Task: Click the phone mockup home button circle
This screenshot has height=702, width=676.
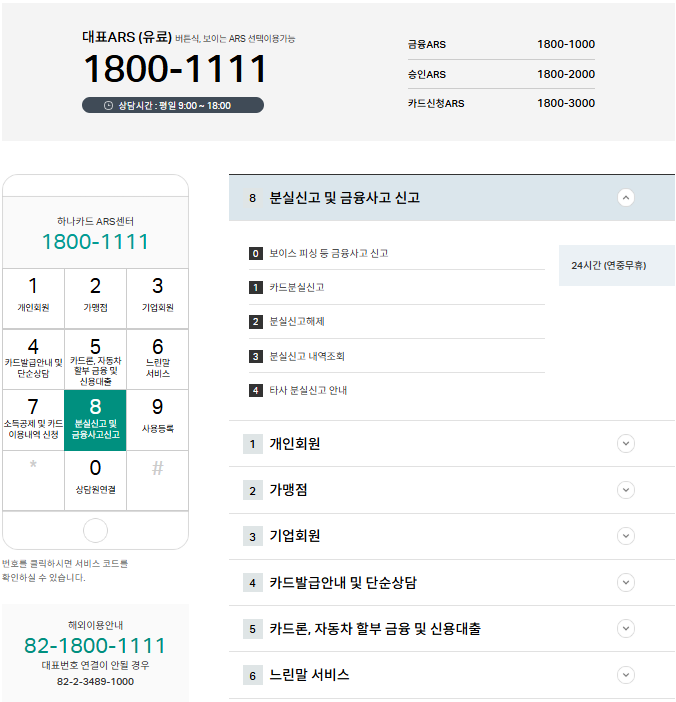Action: 95,531
